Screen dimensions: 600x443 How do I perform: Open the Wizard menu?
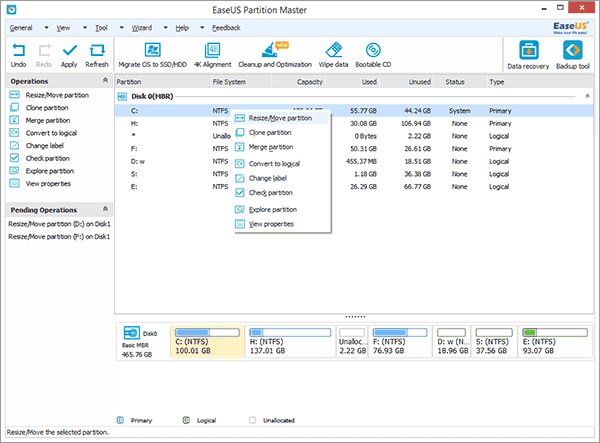(142, 28)
